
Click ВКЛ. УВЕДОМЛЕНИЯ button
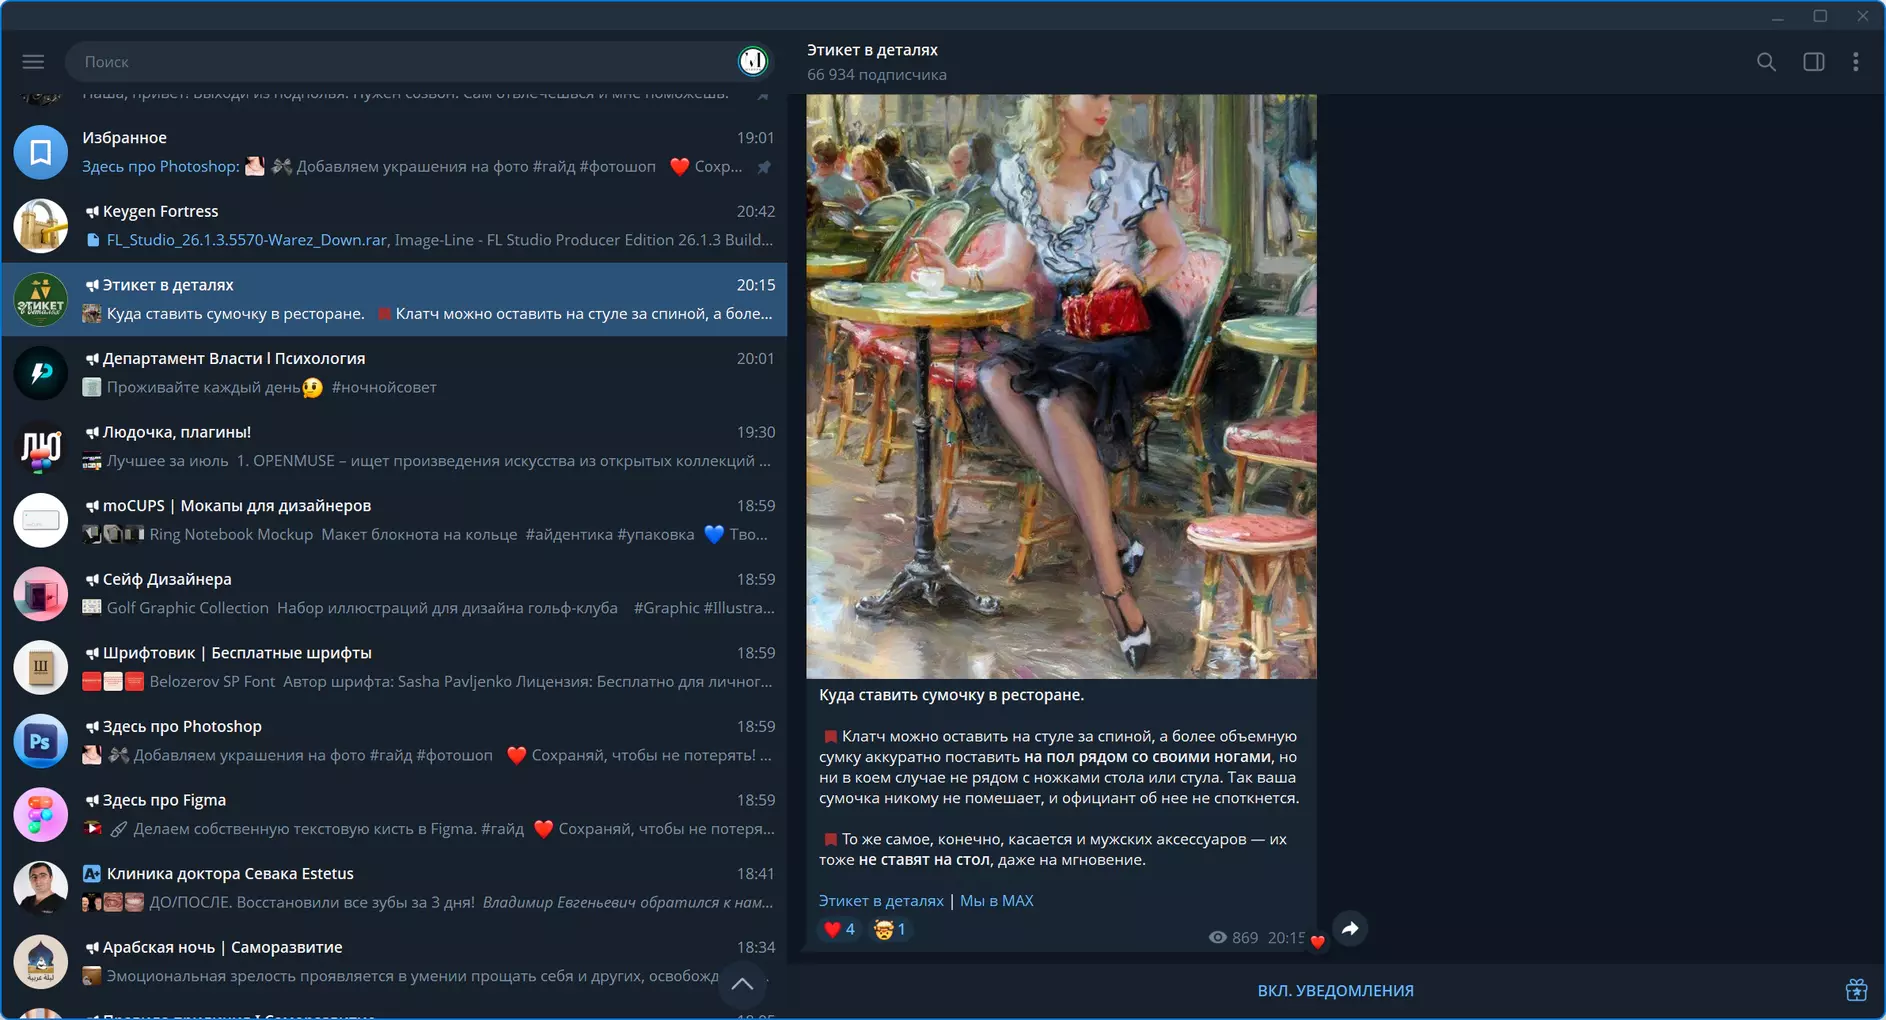coord(1335,991)
